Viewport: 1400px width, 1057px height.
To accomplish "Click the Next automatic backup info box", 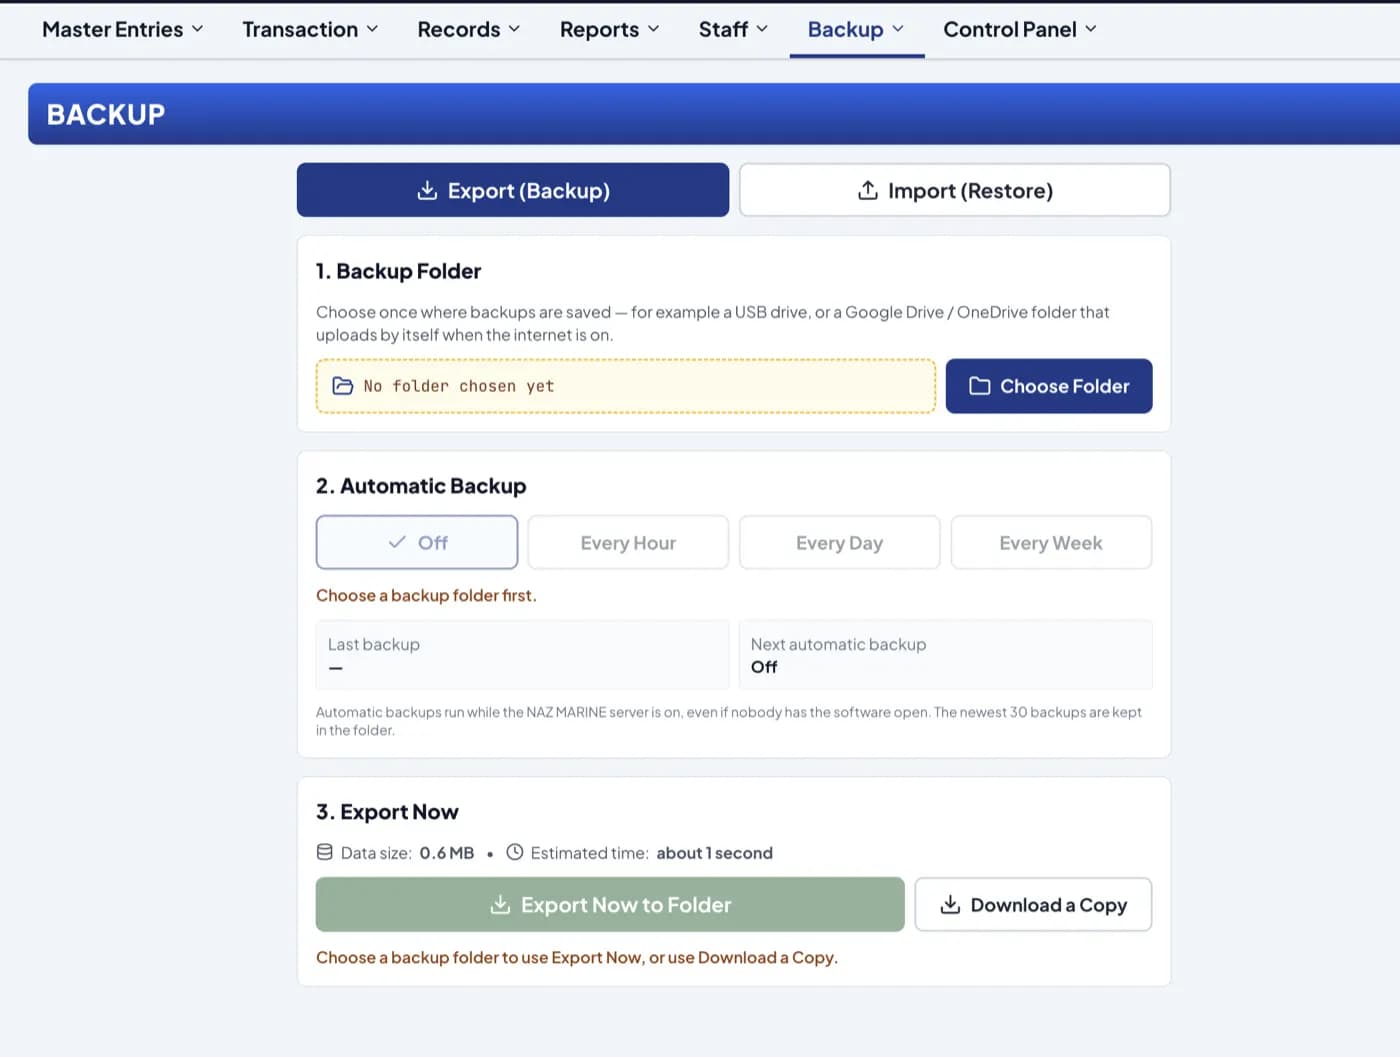I will coord(946,655).
